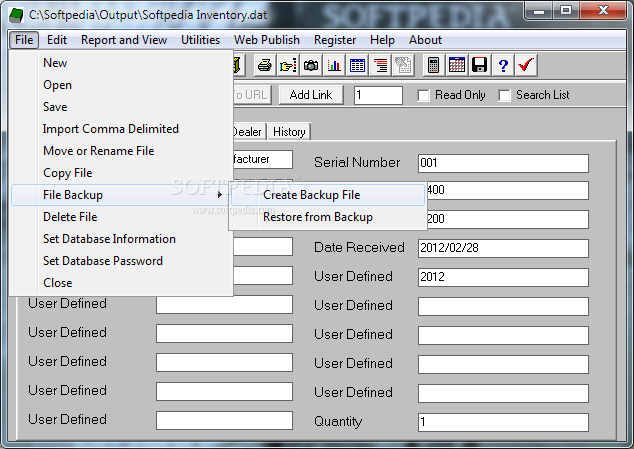Click the User Defined field containing 2012
The image size is (634, 449).
pyautogui.click(x=503, y=277)
